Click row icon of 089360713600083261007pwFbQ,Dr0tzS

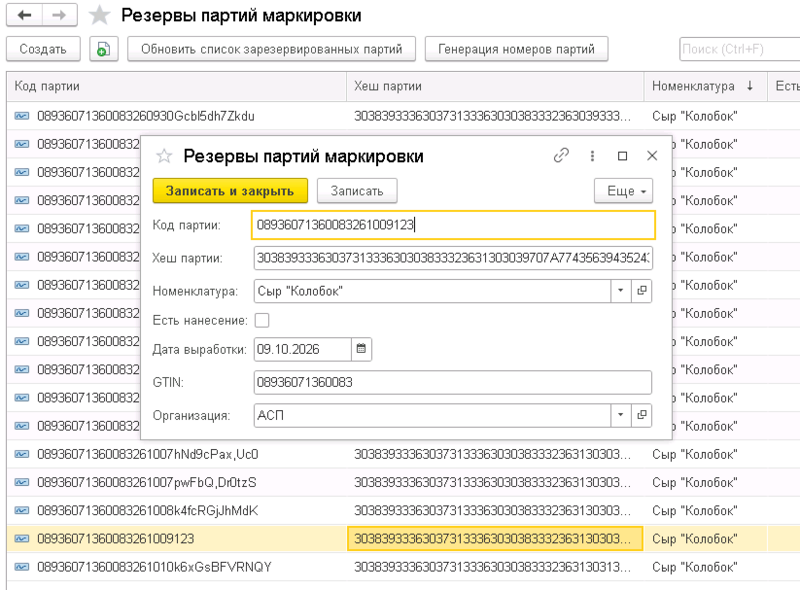click(22, 482)
